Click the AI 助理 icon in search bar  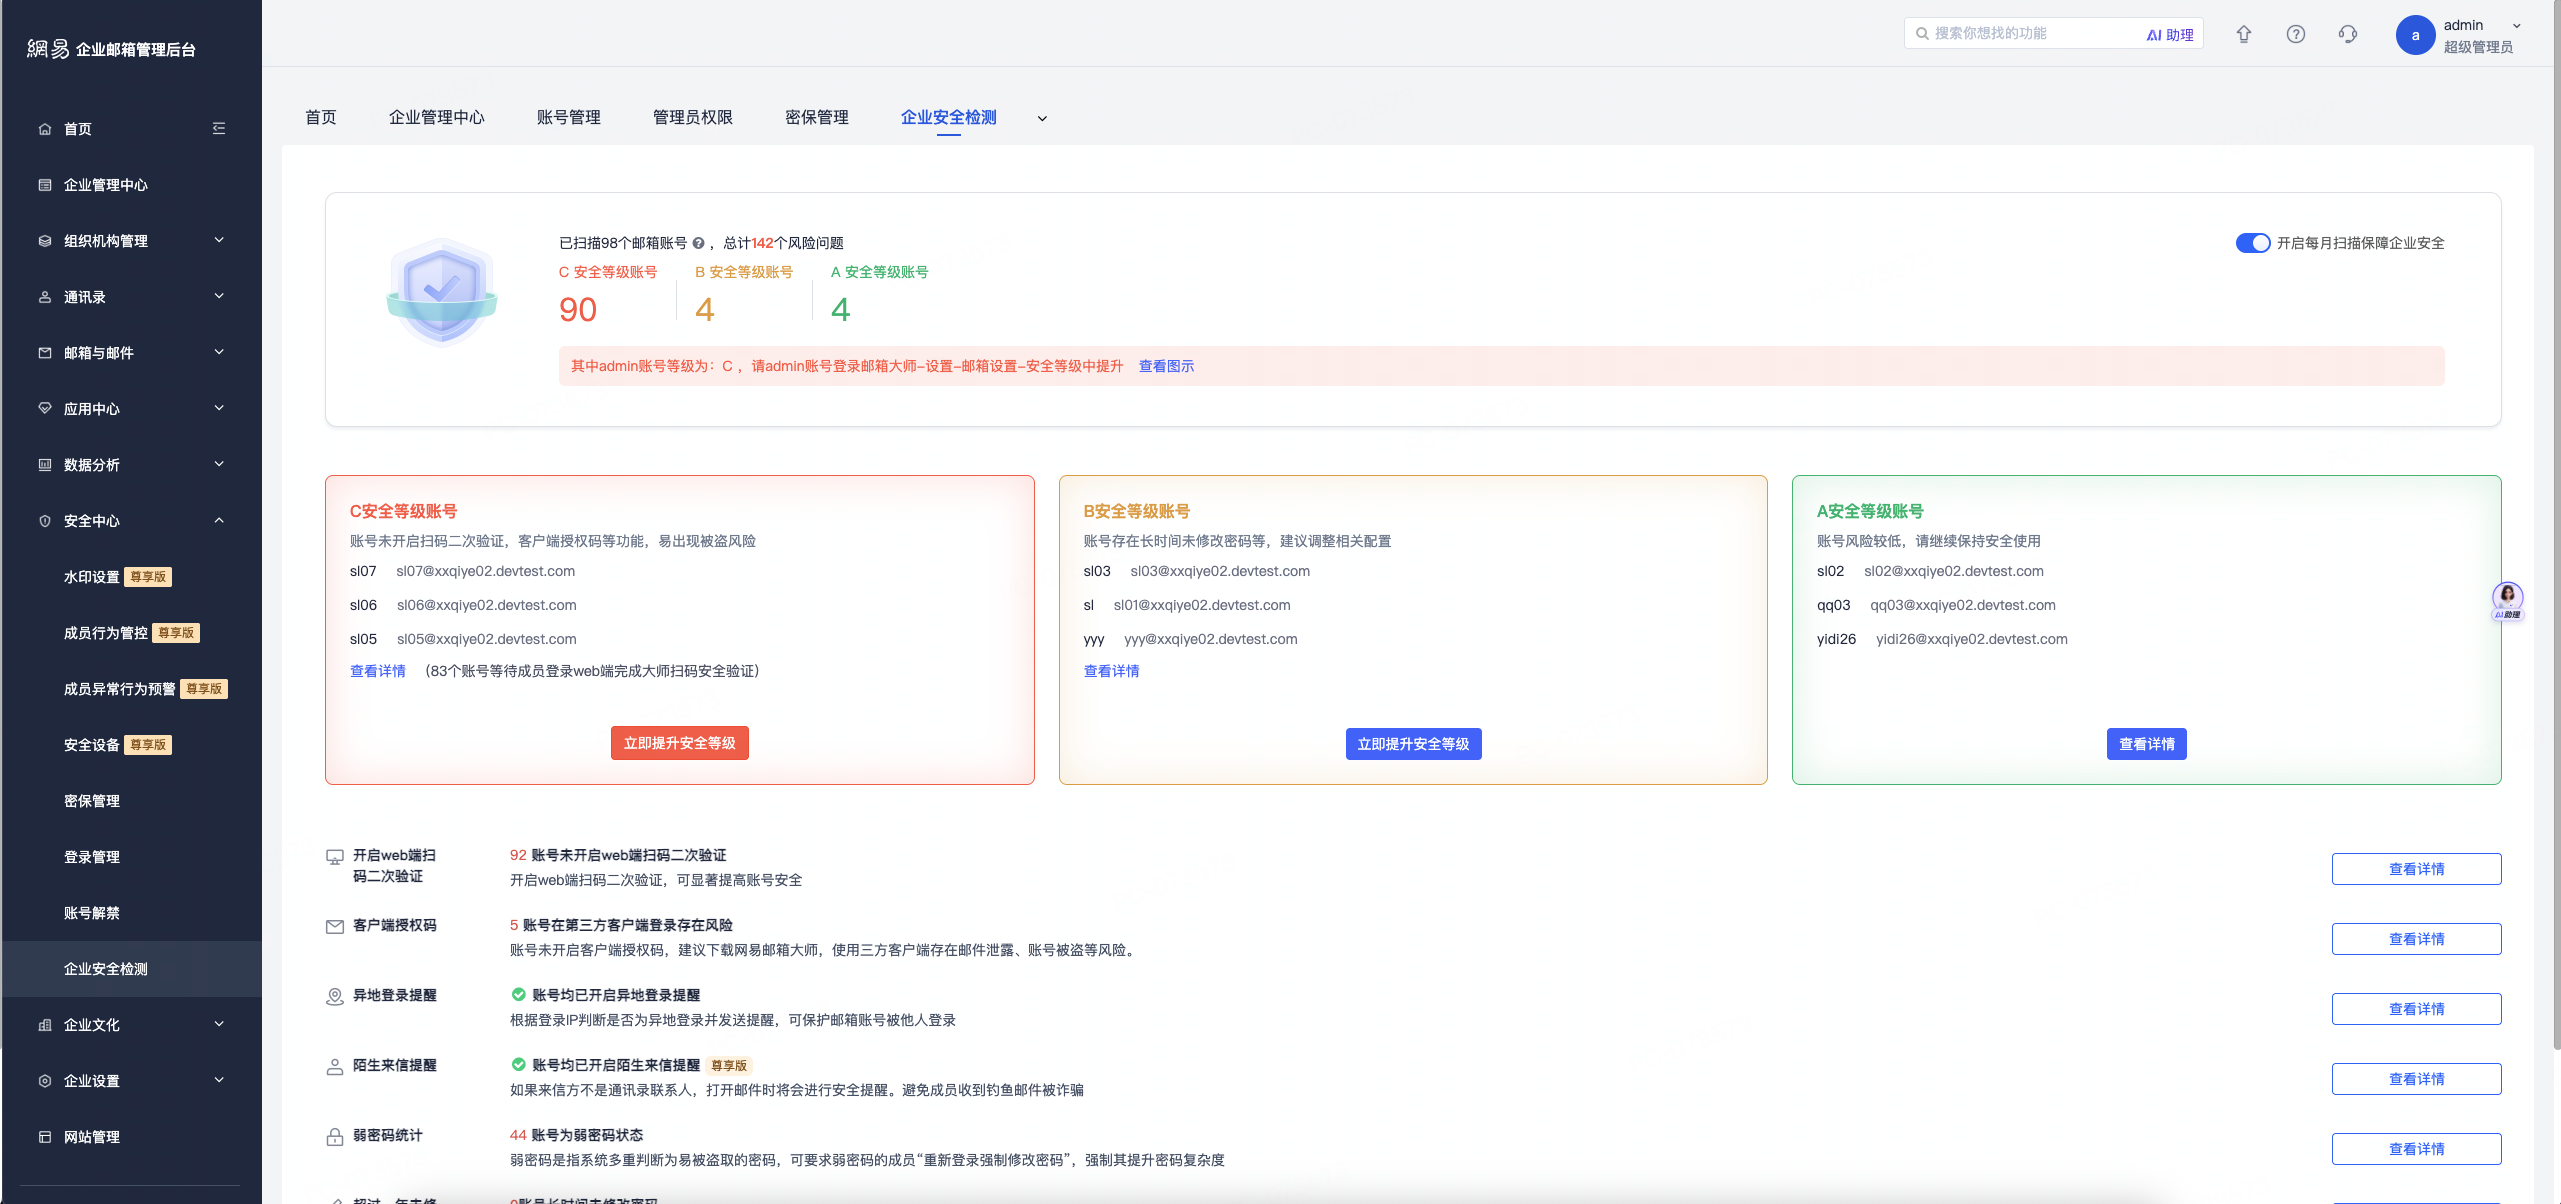(2169, 34)
